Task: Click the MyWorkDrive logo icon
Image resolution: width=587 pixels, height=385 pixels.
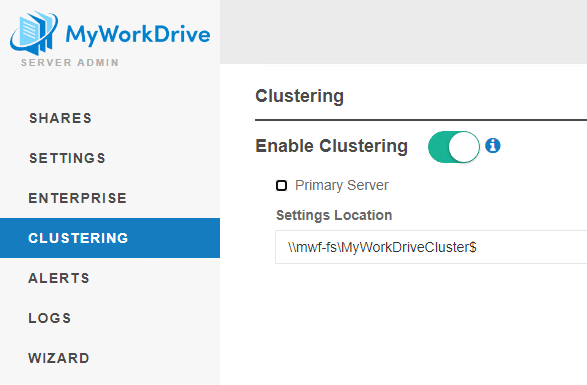Action: click(x=34, y=33)
